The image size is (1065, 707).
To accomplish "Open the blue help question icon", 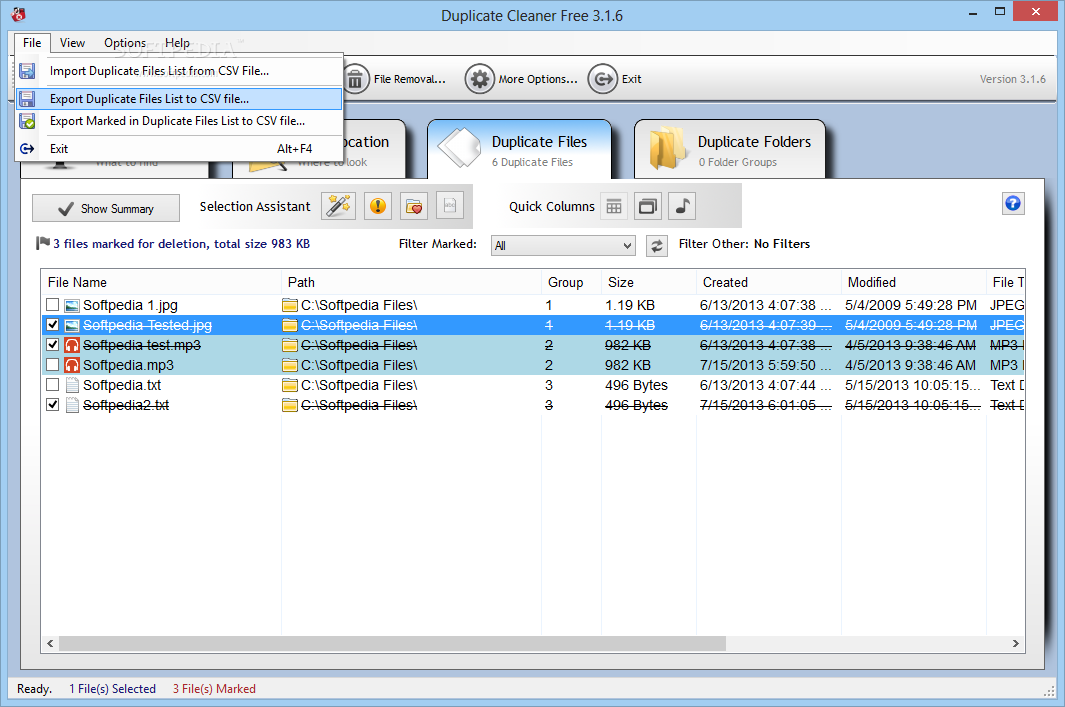I will (1013, 203).
